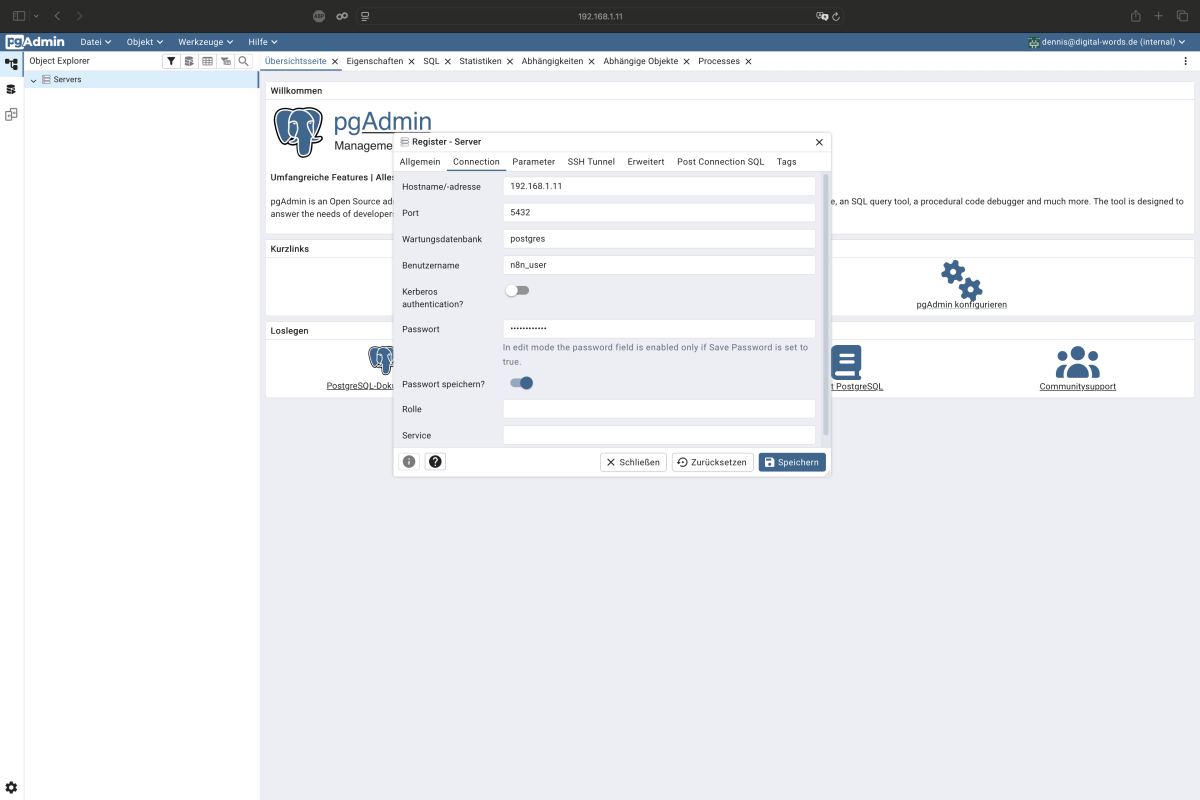
Task: Open the Query Tool Workspace sidebar icon
Action: [11, 89]
